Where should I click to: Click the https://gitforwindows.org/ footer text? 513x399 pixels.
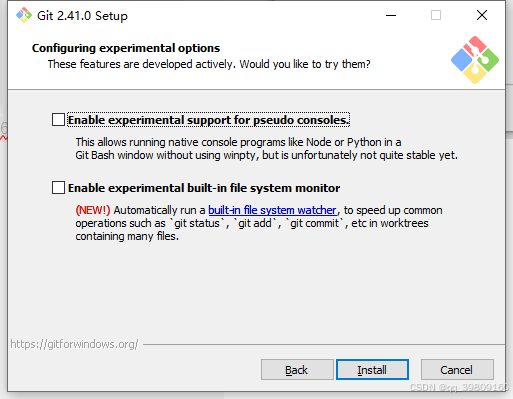point(74,344)
